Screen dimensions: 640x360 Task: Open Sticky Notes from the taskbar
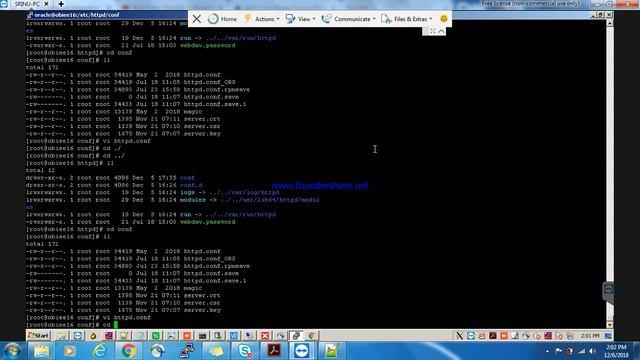216,351
